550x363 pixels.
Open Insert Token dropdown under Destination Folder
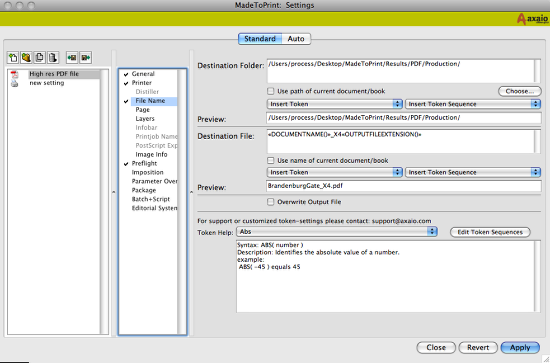point(334,104)
